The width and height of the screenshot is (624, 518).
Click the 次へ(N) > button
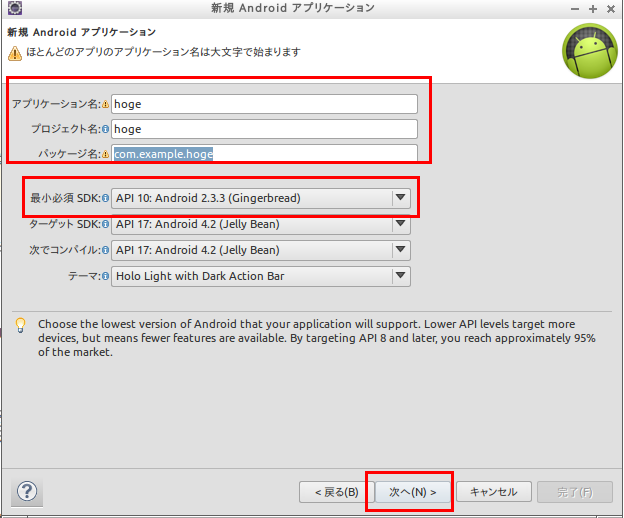(412, 492)
